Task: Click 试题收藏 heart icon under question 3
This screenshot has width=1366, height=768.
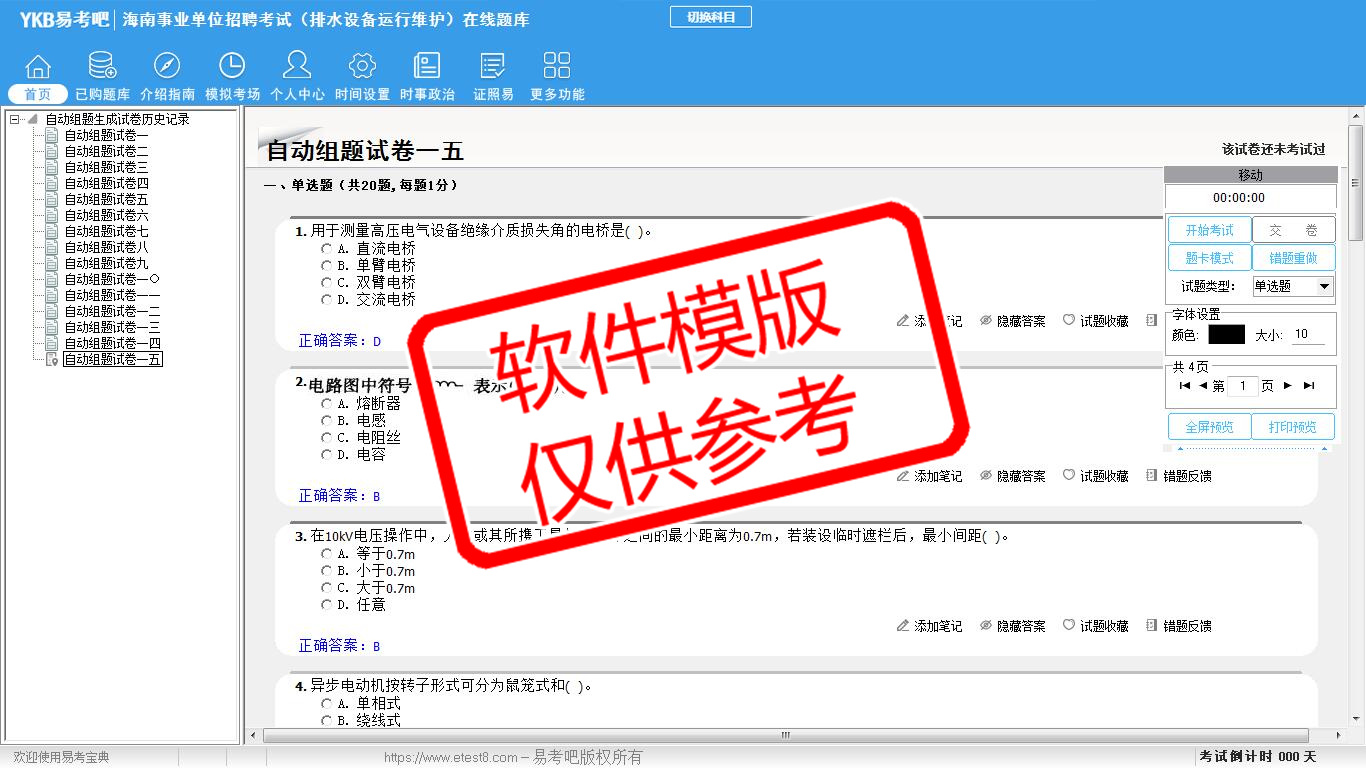Action: [x=1069, y=626]
